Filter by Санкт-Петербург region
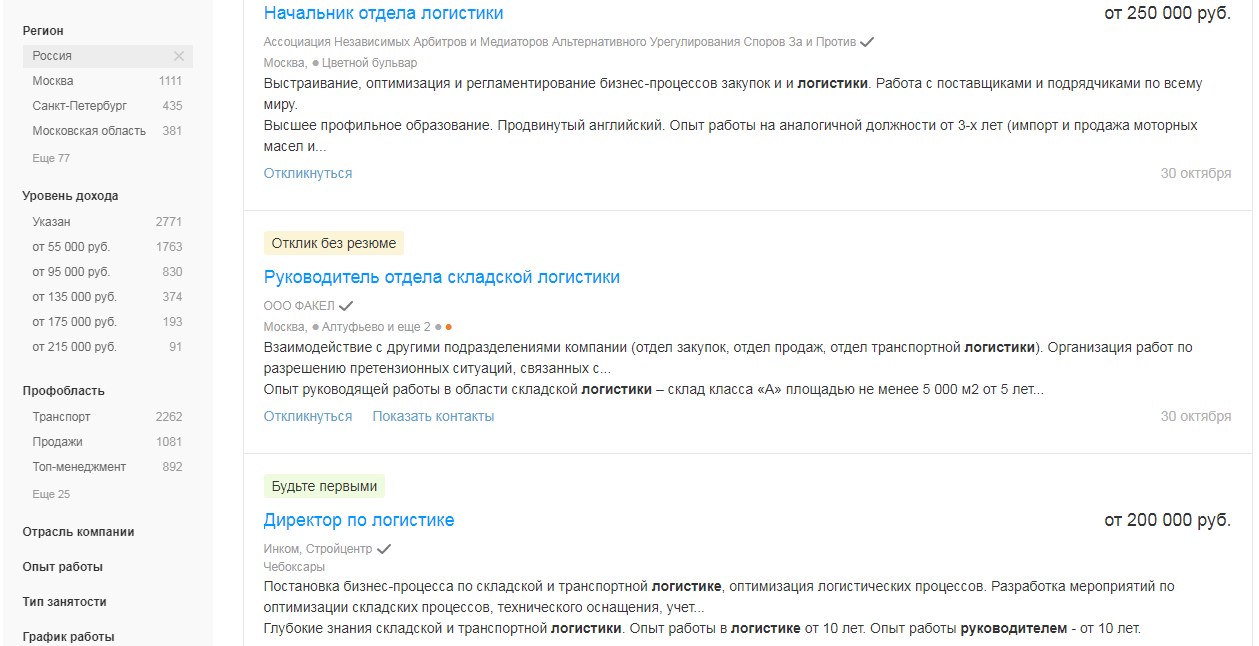Image resolution: width=1259 pixels, height=646 pixels. [107, 106]
